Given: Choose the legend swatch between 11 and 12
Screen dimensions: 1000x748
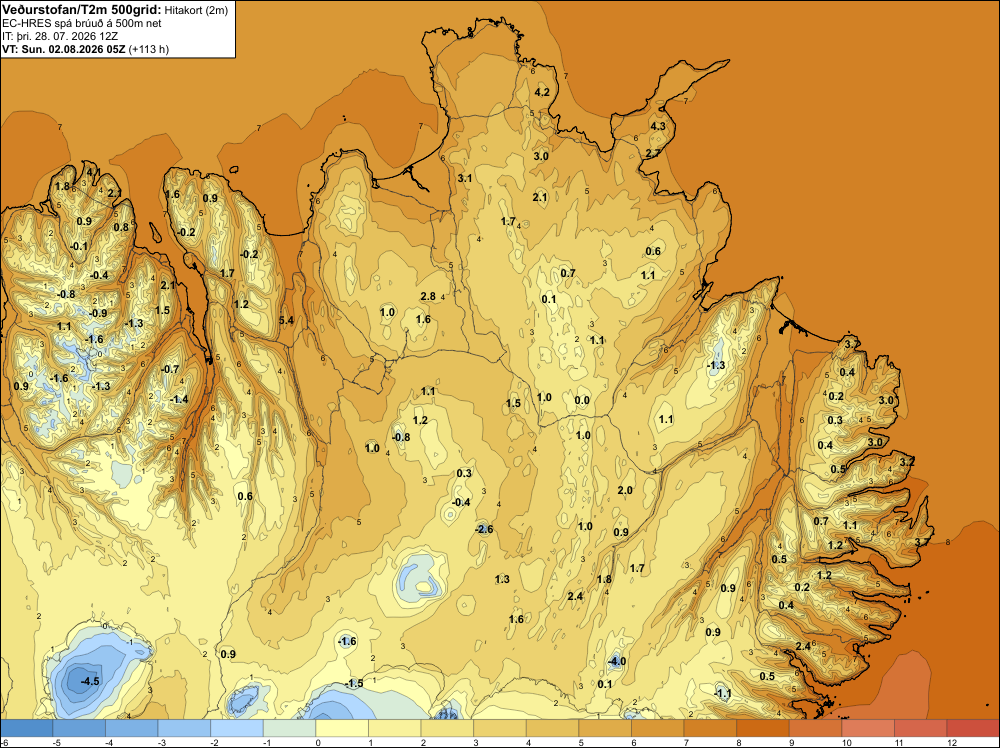Looking at the screenshot, I should [x=920, y=728].
